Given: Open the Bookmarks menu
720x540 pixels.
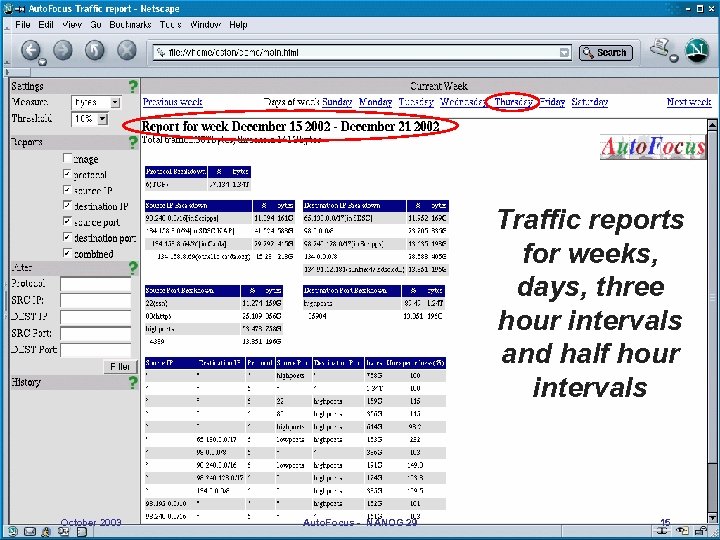Looking at the screenshot, I should pos(130,25).
